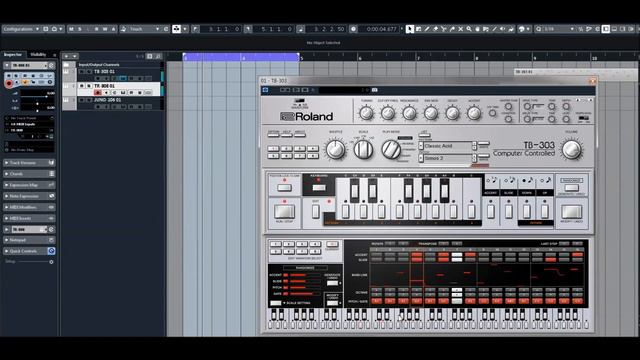This screenshot has width=640, height=360.
Task: Click TB-303 pattern clear button
Action: pos(284,187)
